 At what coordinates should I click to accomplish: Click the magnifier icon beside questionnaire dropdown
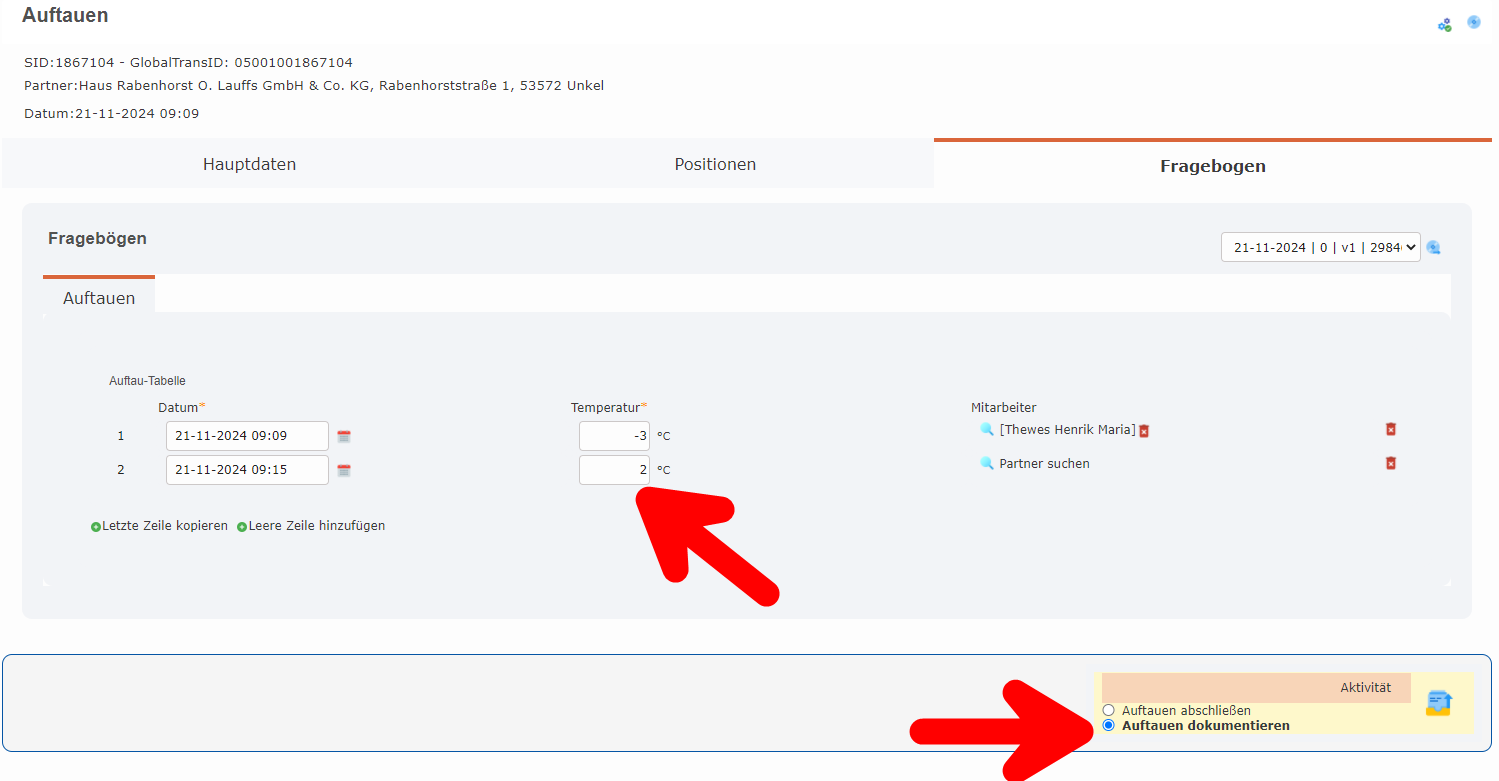(x=1434, y=248)
